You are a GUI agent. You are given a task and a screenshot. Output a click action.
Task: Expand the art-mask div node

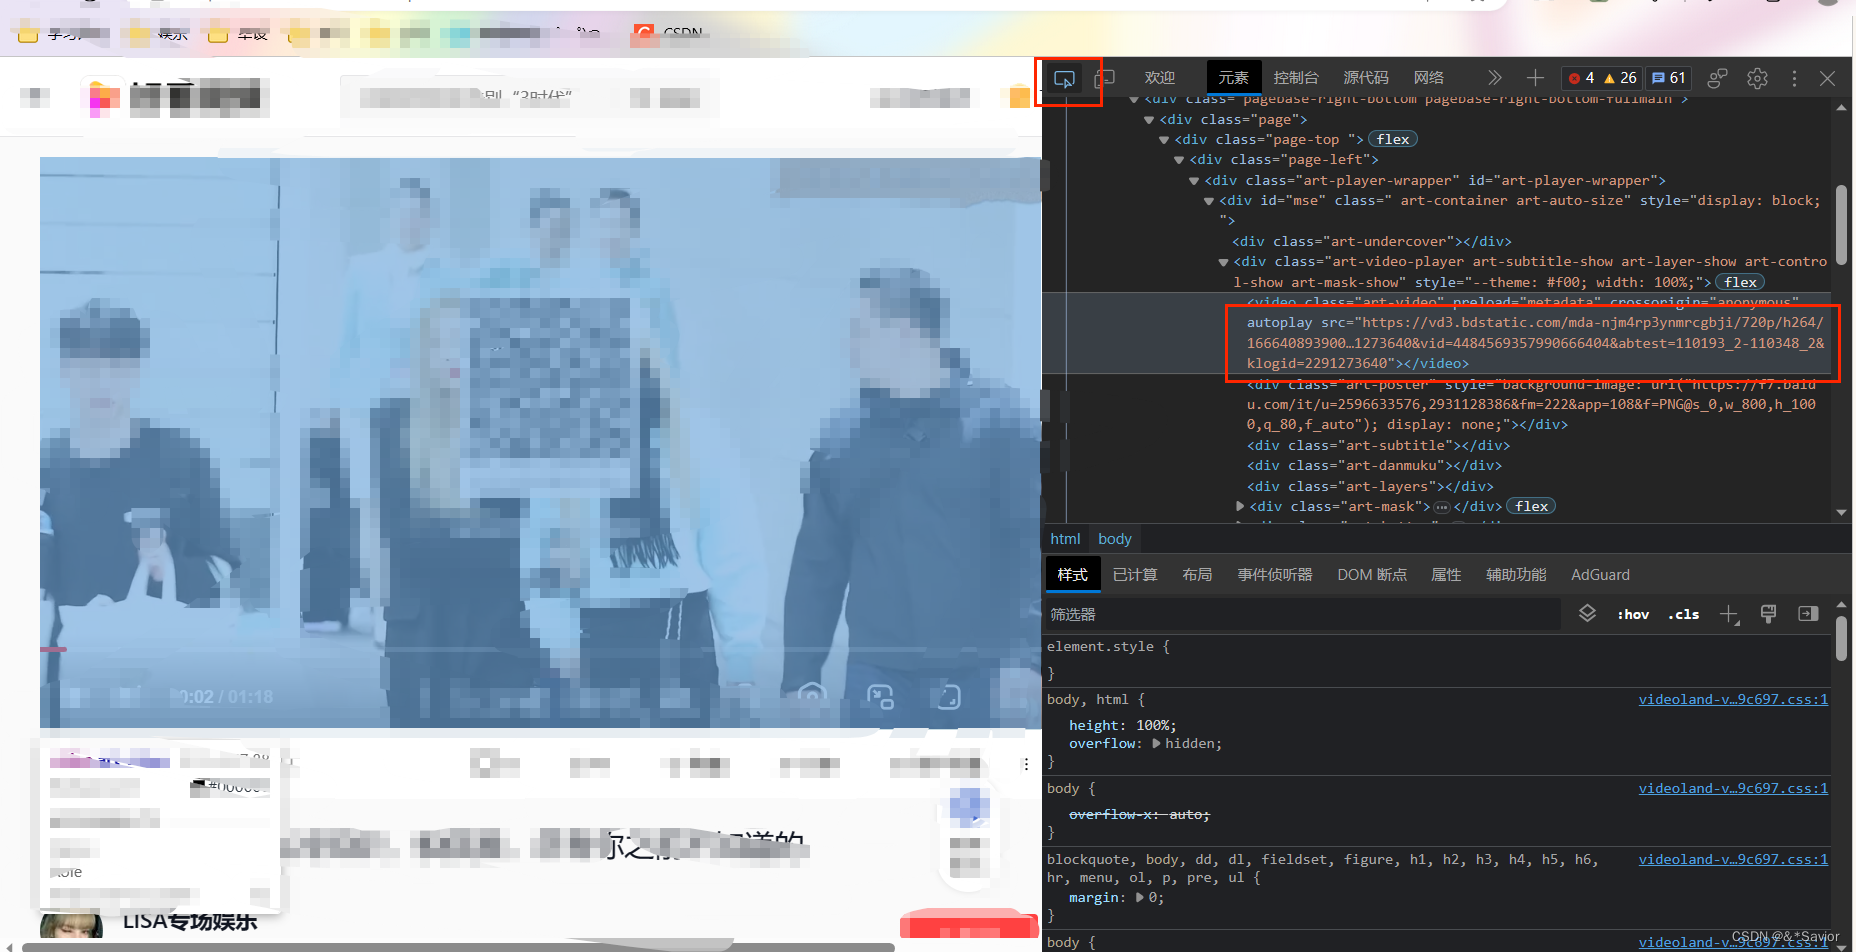1240,507
